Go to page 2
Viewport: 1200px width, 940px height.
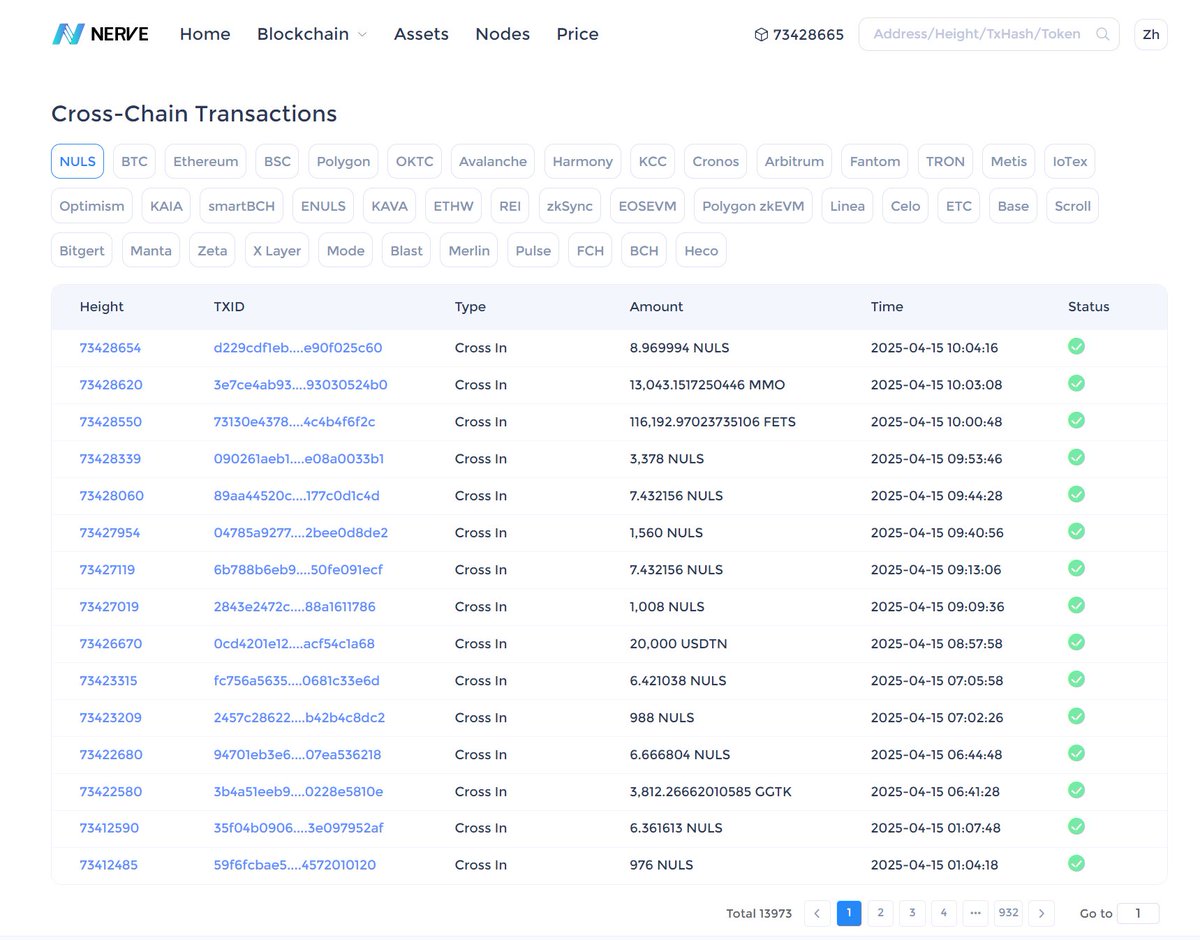click(880, 913)
